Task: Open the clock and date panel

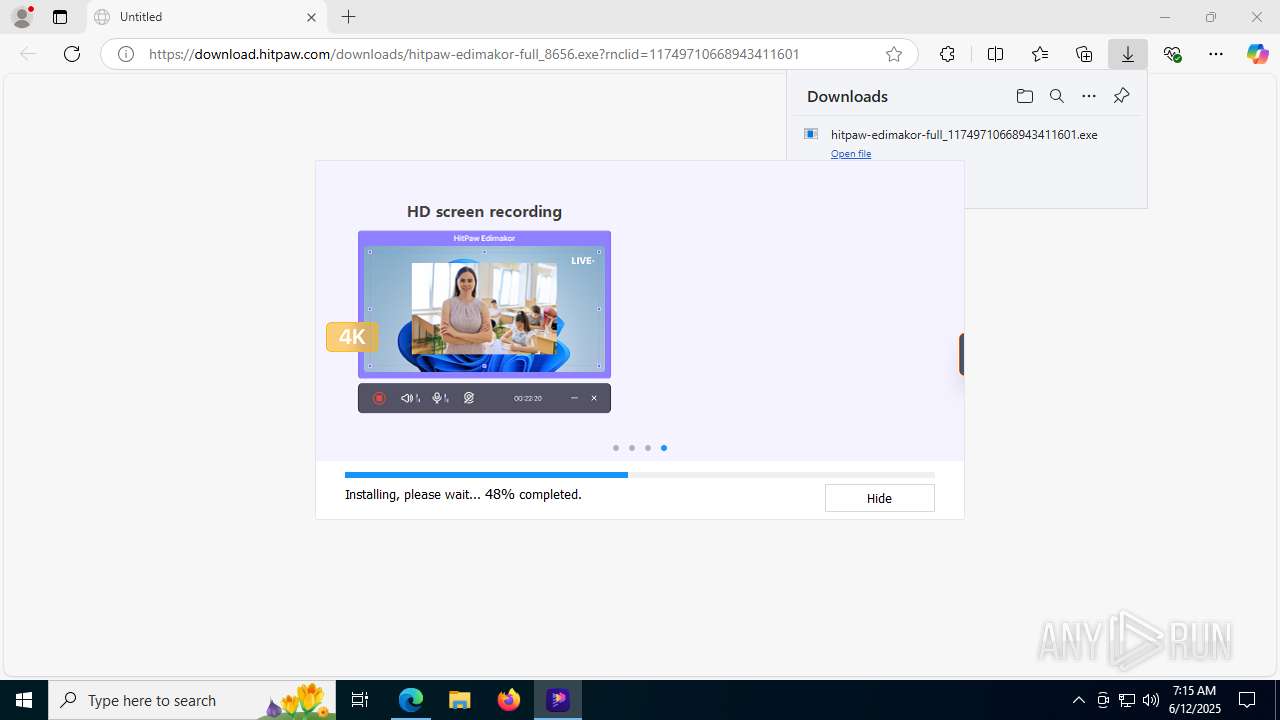Action: (1194, 700)
